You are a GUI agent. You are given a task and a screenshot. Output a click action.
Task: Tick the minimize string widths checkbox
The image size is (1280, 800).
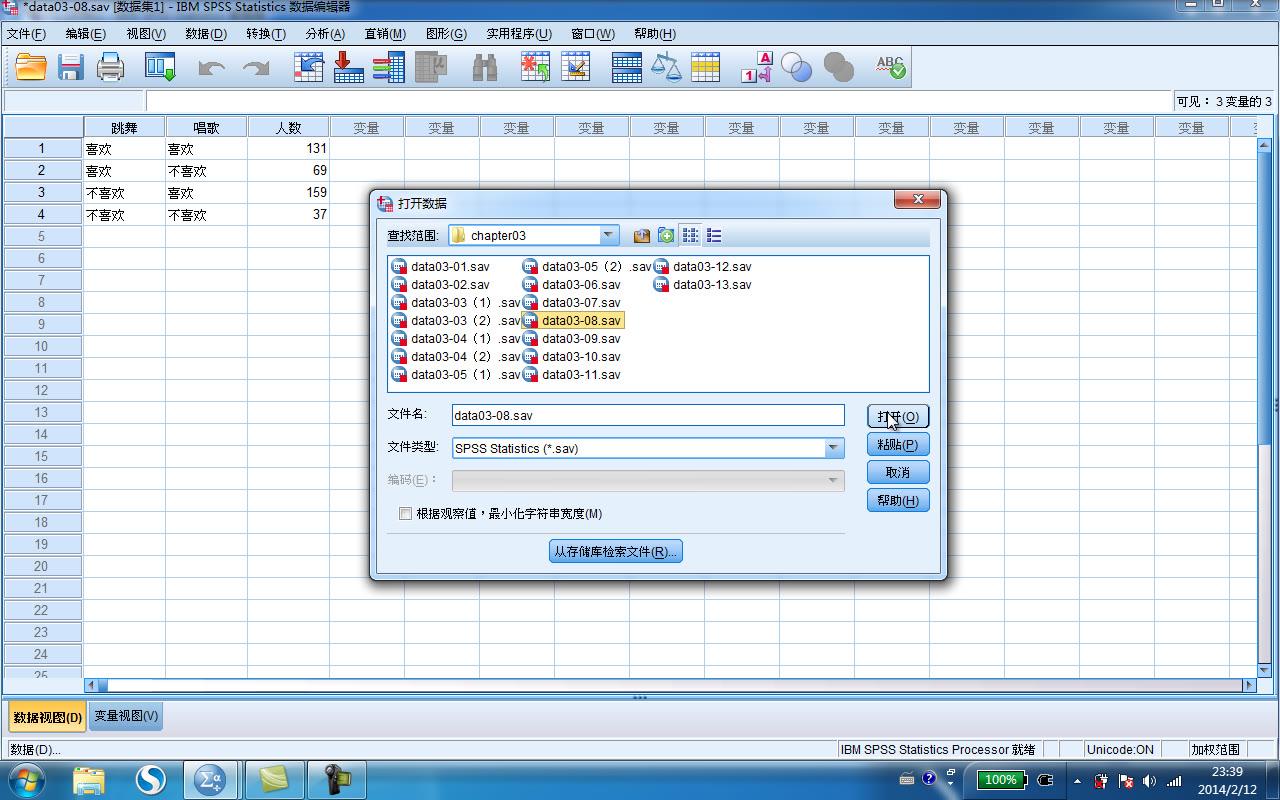[405, 514]
